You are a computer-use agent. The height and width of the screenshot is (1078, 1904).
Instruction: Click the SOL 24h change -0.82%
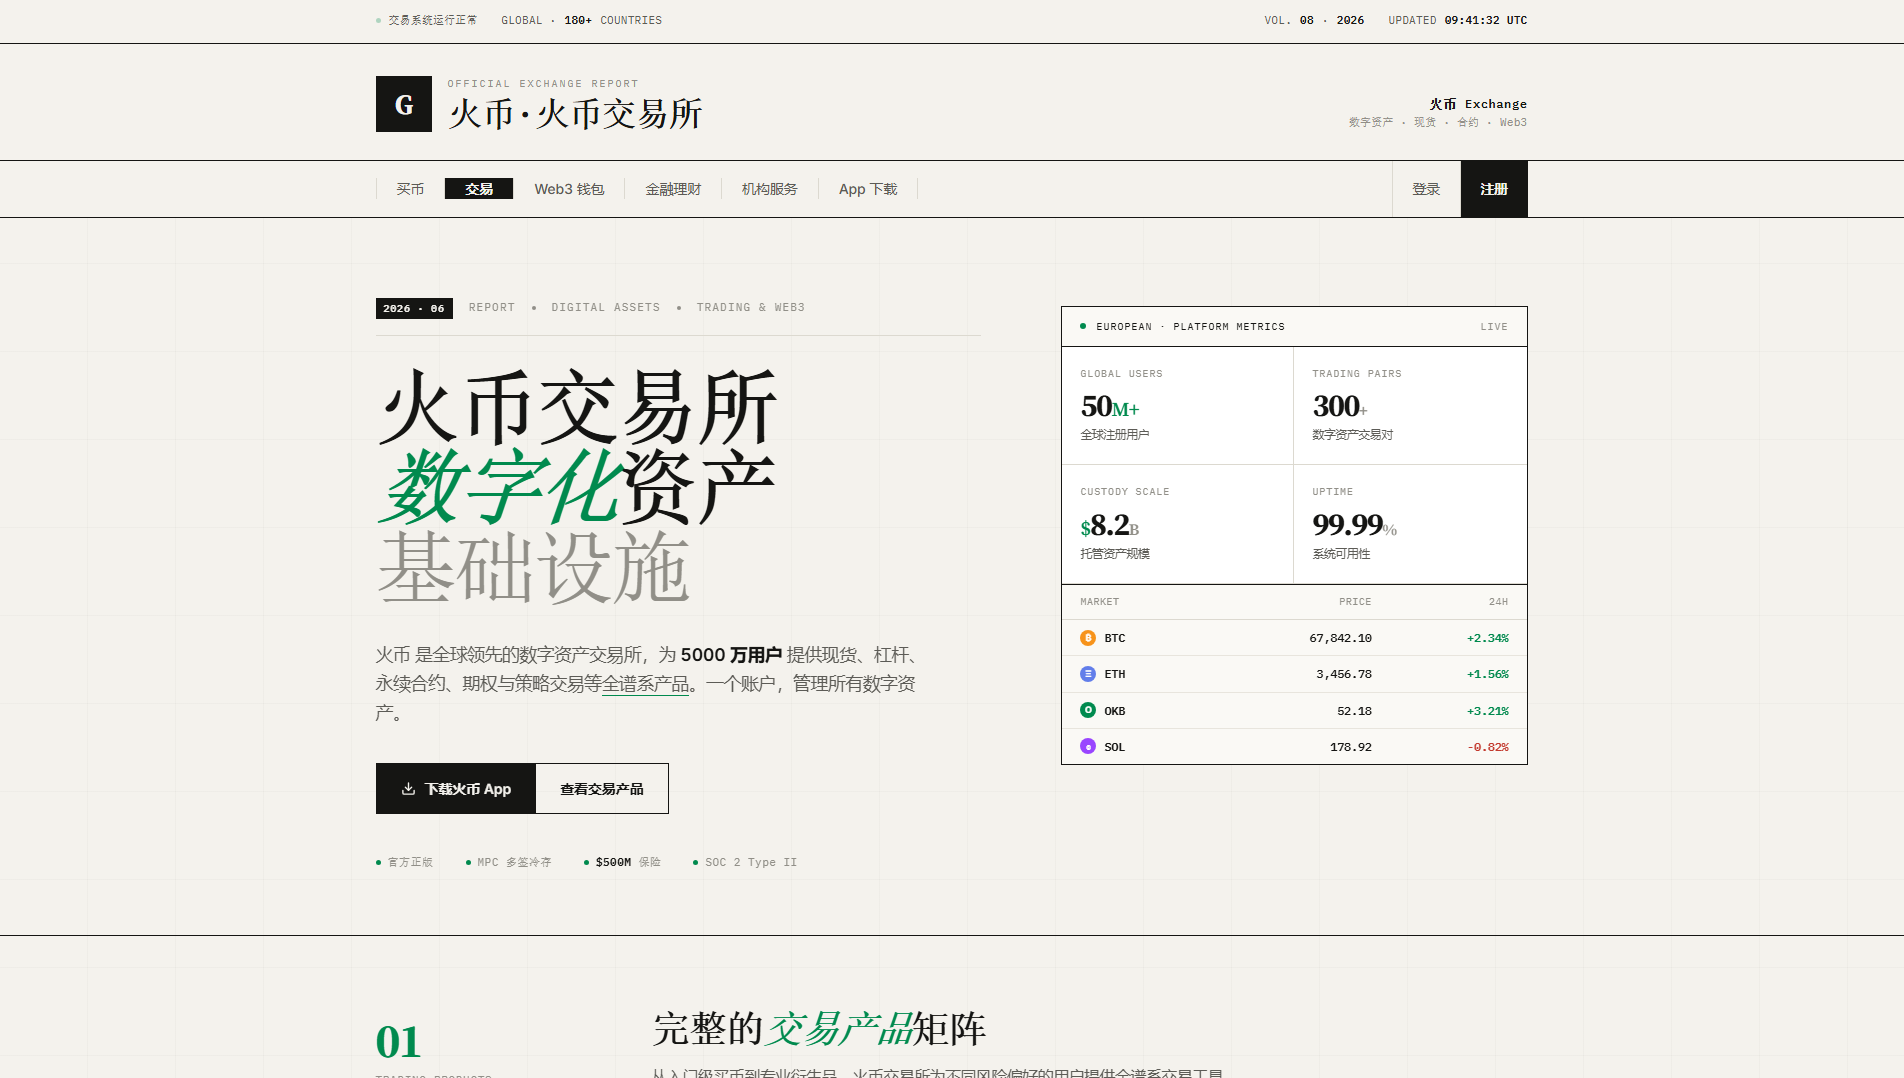(1488, 747)
